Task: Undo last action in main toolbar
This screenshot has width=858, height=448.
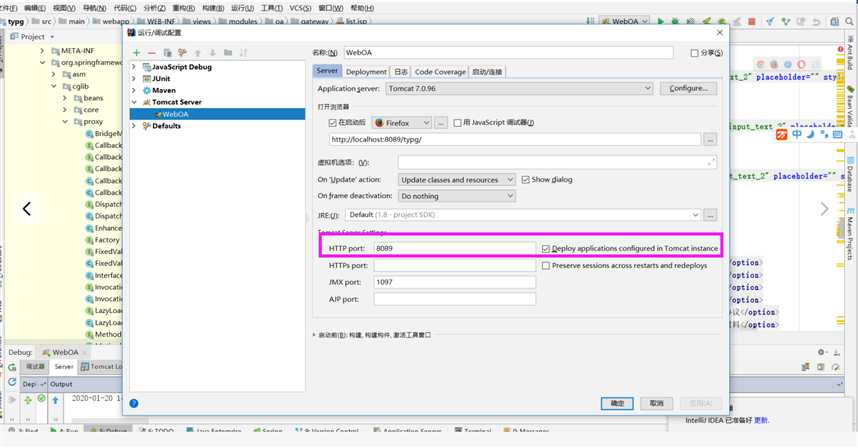Action: tap(816, 21)
